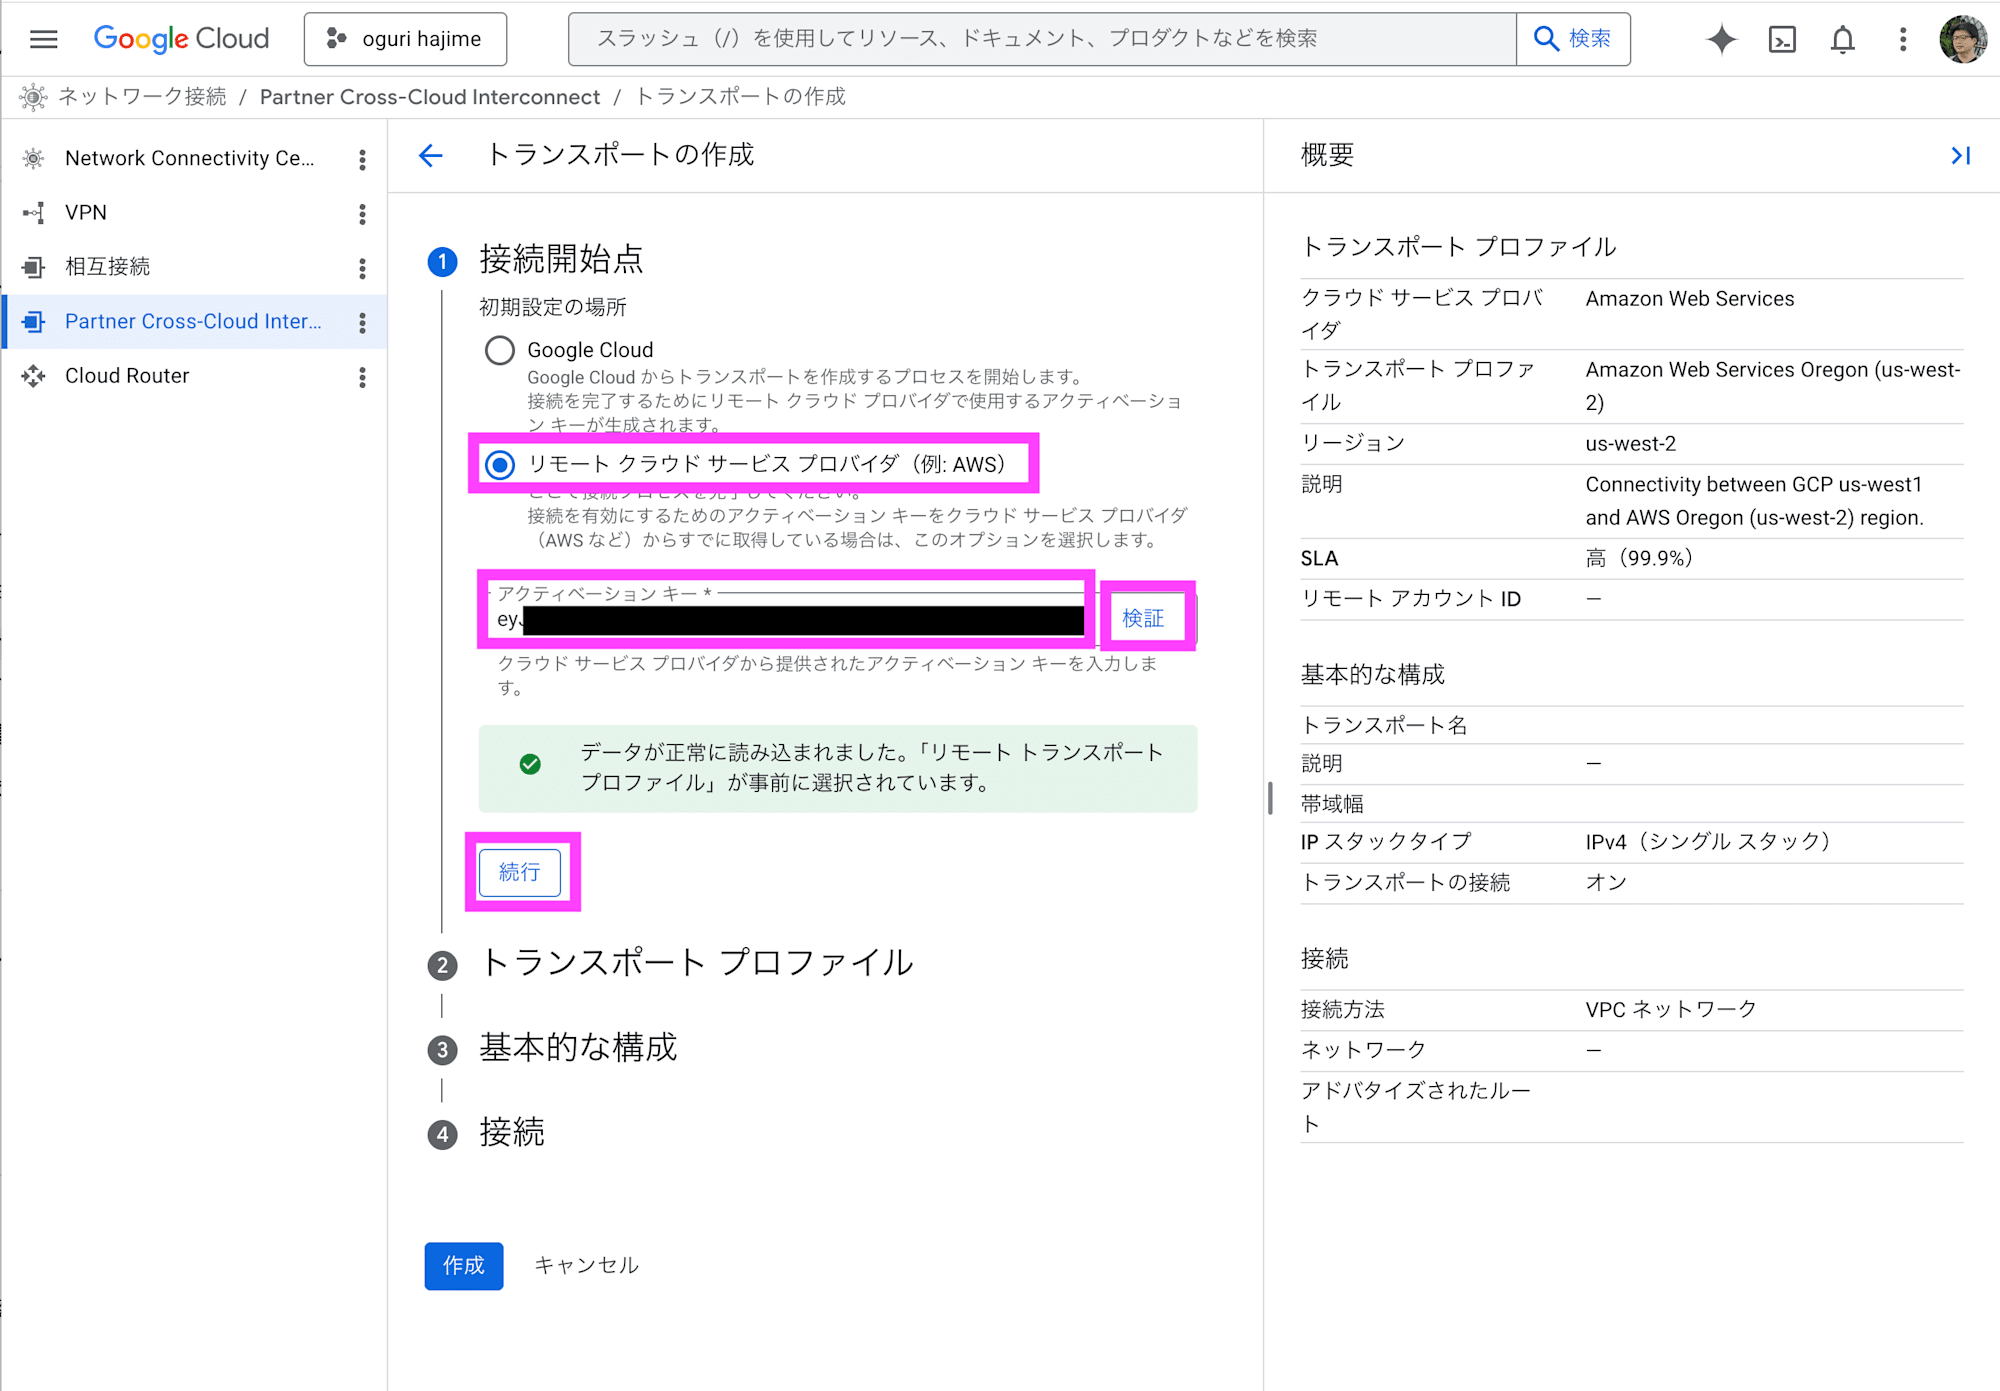The image size is (2000, 1391).
Task: Navigate to Partner Cross-Cloud Interconnect breadcrumb
Action: [x=430, y=96]
